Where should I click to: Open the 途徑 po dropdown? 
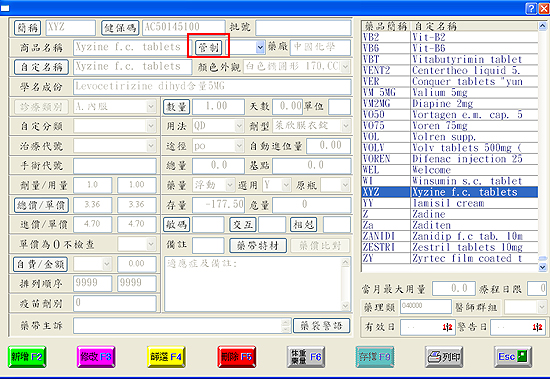pos(239,146)
